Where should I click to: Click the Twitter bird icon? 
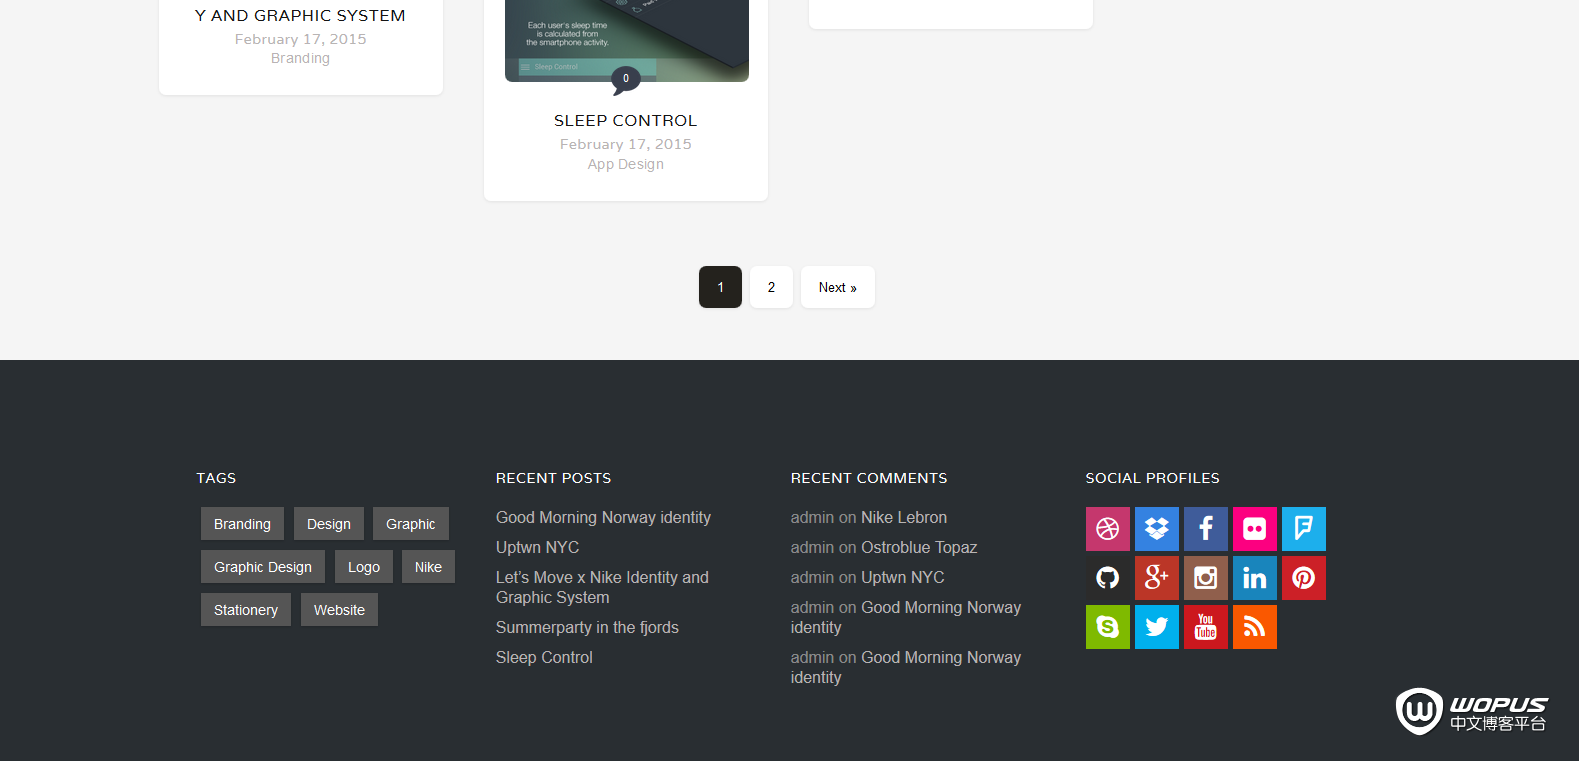point(1156,627)
